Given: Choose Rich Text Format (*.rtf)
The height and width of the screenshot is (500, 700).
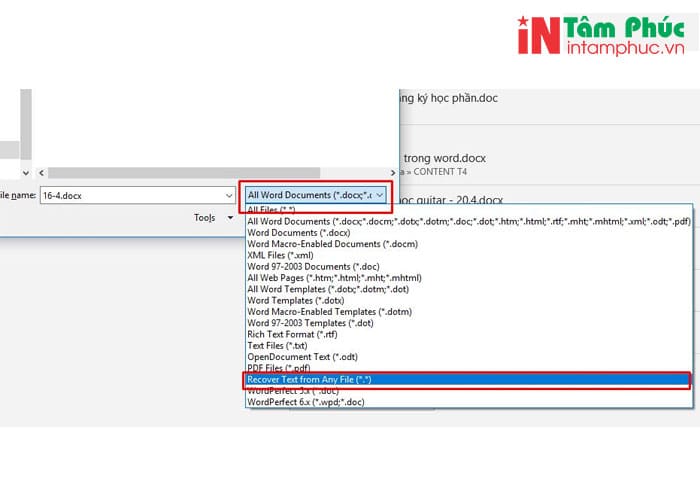Looking at the screenshot, I should pyautogui.click(x=295, y=335).
